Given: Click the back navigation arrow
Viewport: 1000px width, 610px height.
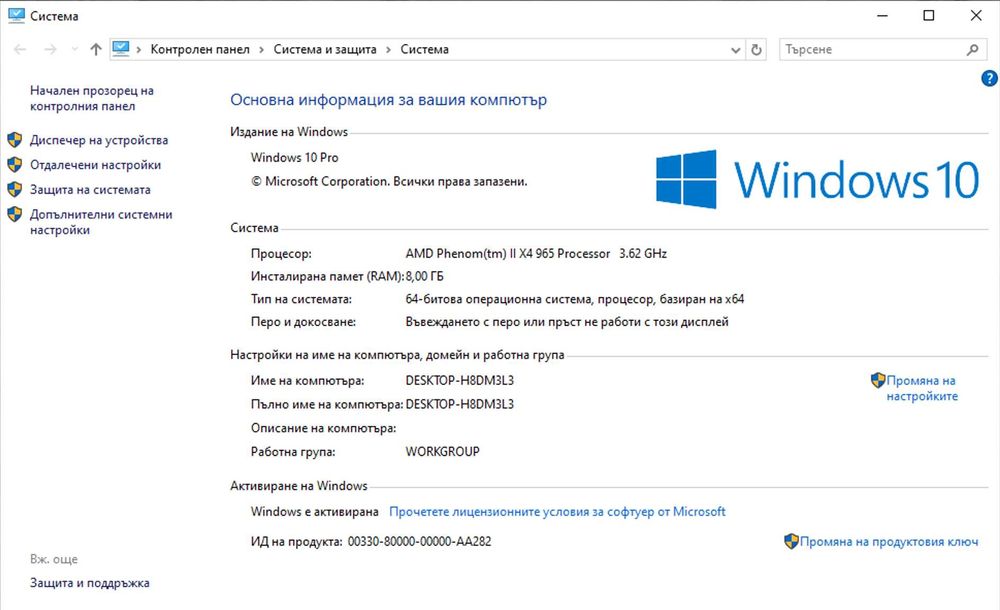Looking at the screenshot, I should tap(20, 49).
